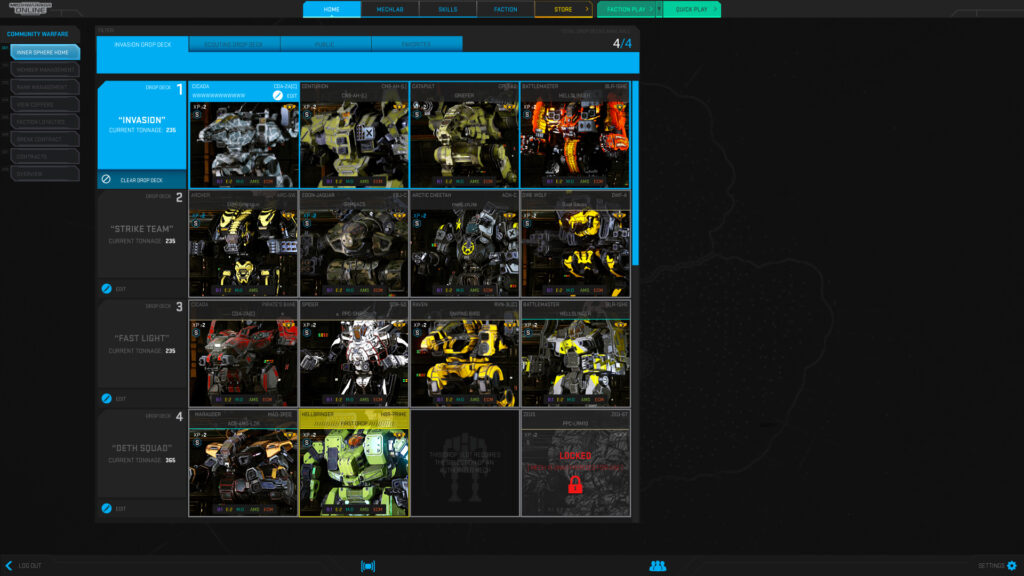Screen dimensions: 1024x576
Task: Click the S badge on the Raven card
Action: pyautogui.click(x=417, y=333)
